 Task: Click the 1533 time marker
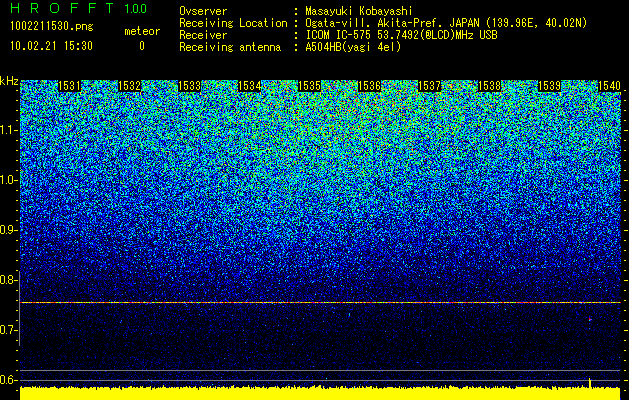[189, 86]
